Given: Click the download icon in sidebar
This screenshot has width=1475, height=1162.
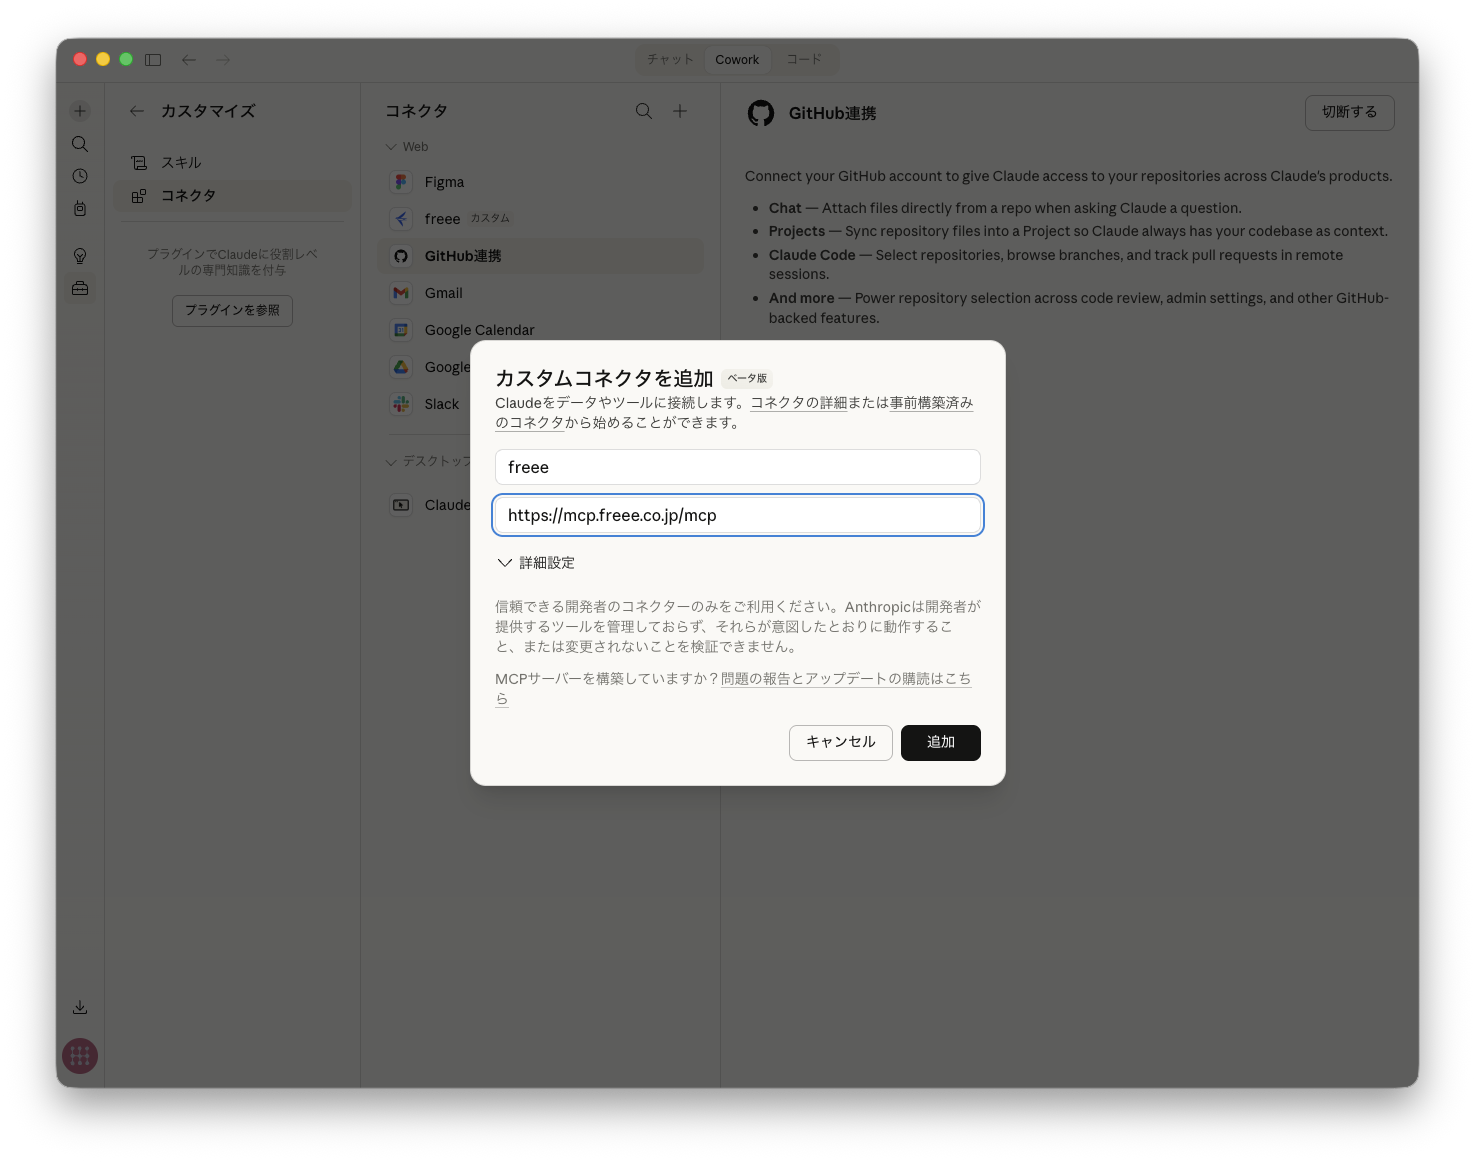Looking at the screenshot, I should click(x=80, y=1007).
